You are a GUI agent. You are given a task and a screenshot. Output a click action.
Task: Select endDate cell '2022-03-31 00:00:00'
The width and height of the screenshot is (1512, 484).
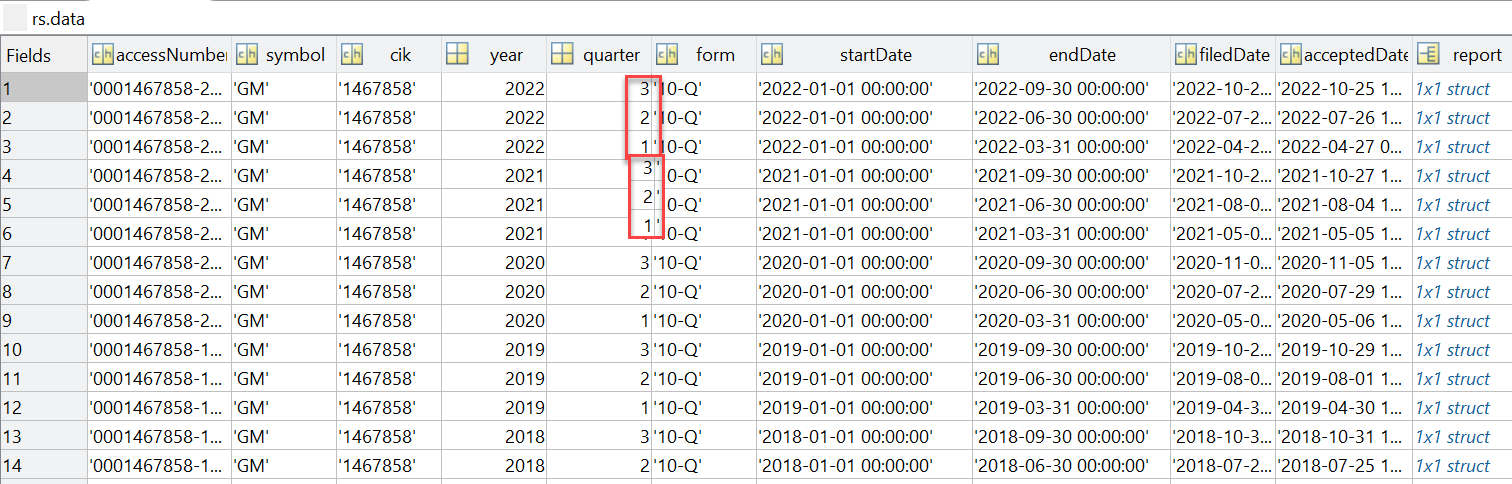point(1071,146)
